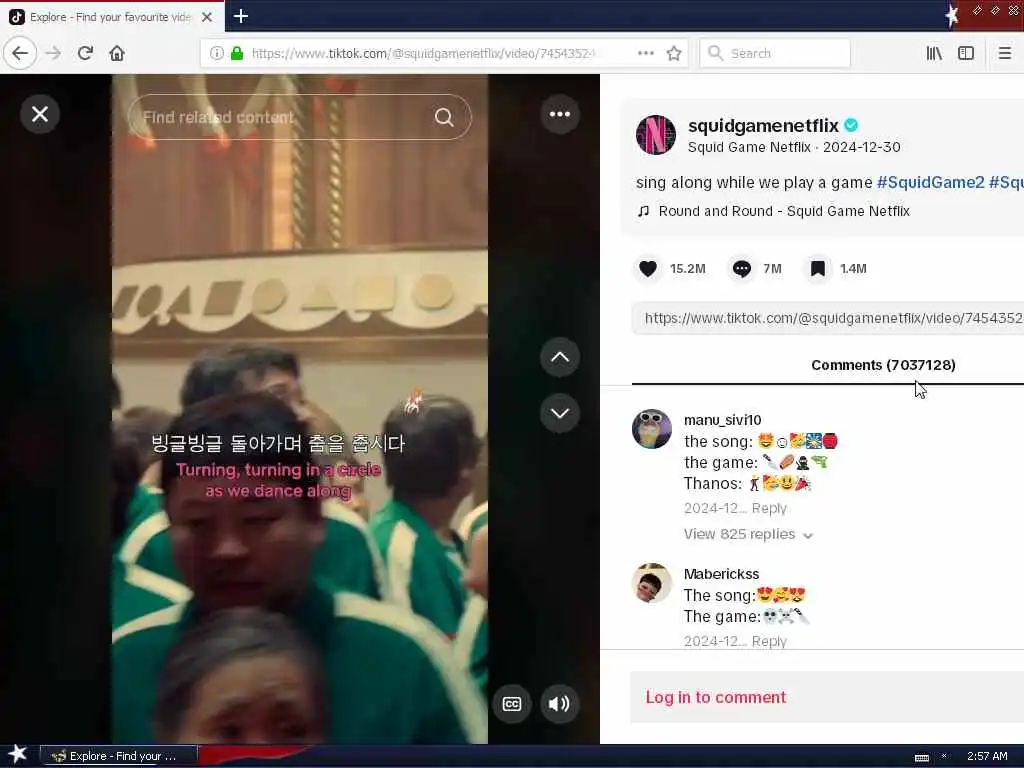This screenshot has width=1024, height=768.
Task: Select the Comments (7037128) tab
Action: click(883, 365)
